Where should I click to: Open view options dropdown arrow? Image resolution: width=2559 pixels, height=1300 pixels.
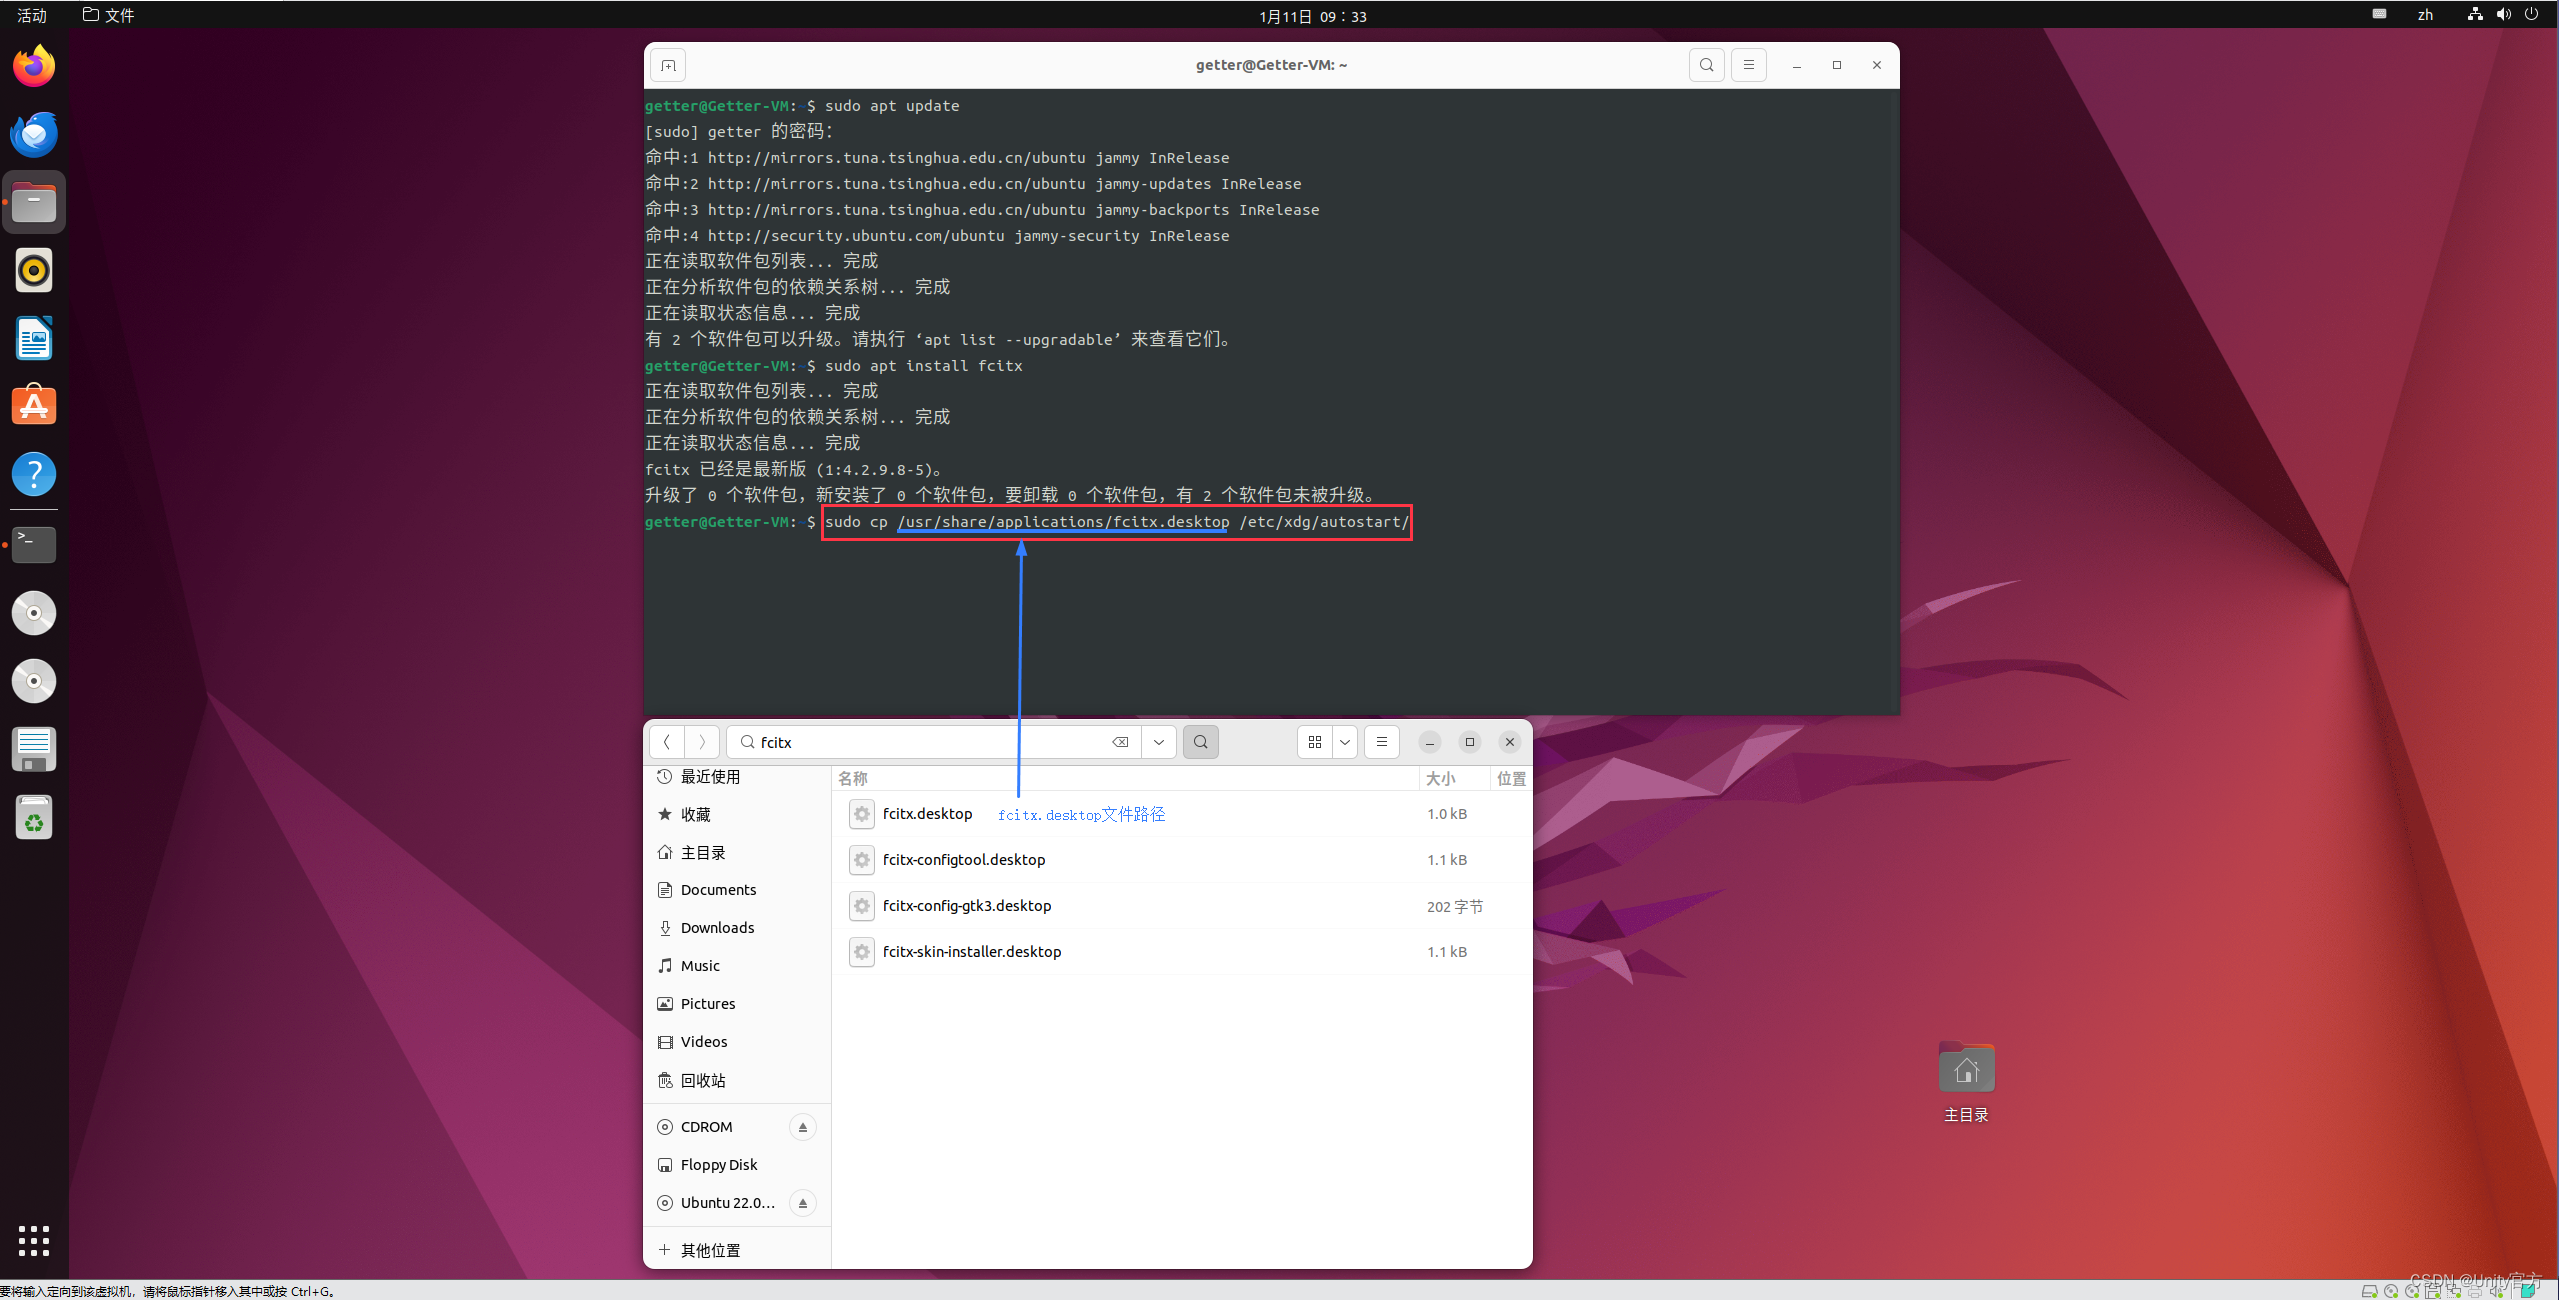(1345, 742)
